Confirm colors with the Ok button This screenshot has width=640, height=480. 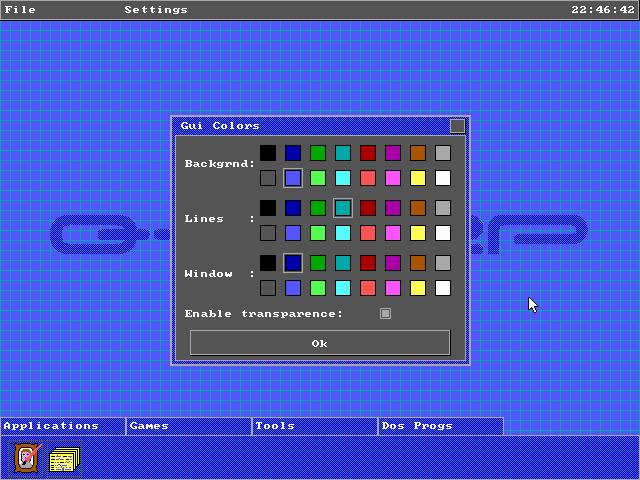[x=320, y=343]
